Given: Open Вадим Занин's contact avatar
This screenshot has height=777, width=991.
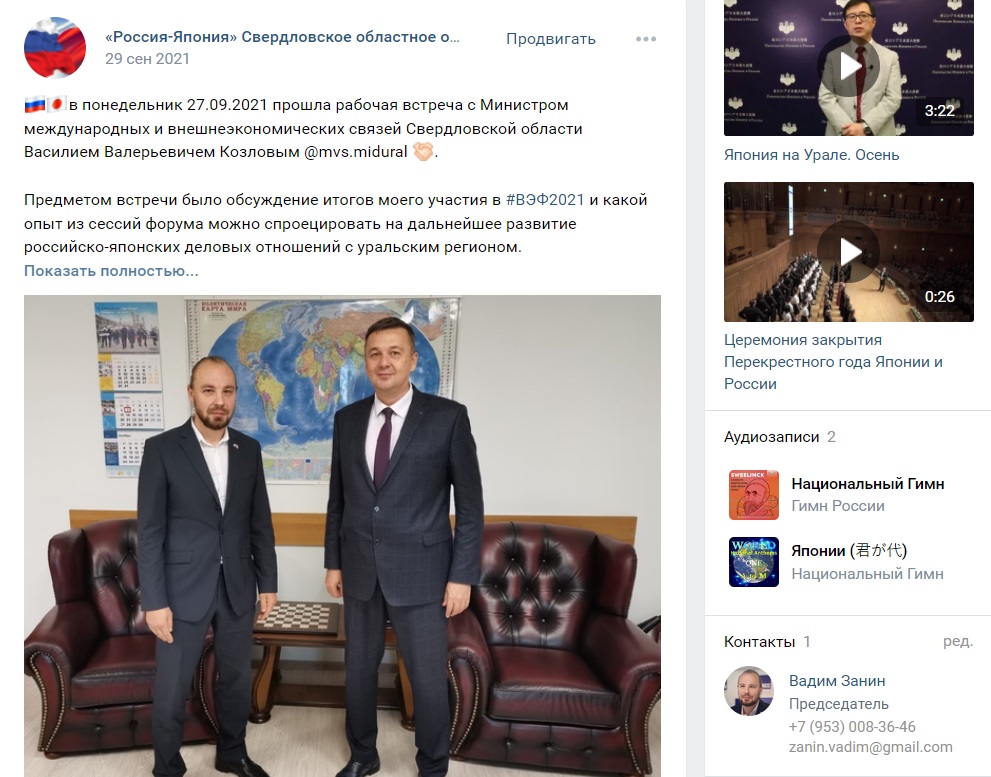Looking at the screenshot, I should [749, 690].
